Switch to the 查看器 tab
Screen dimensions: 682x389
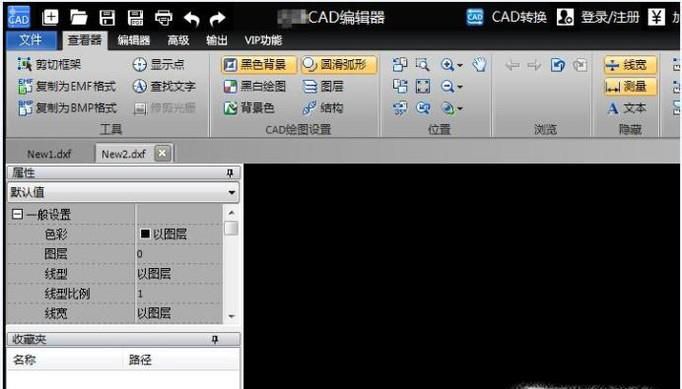pos(85,40)
